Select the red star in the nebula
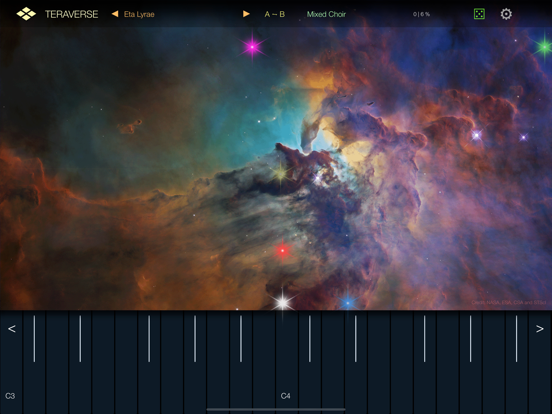The height and width of the screenshot is (414, 552). (x=282, y=251)
